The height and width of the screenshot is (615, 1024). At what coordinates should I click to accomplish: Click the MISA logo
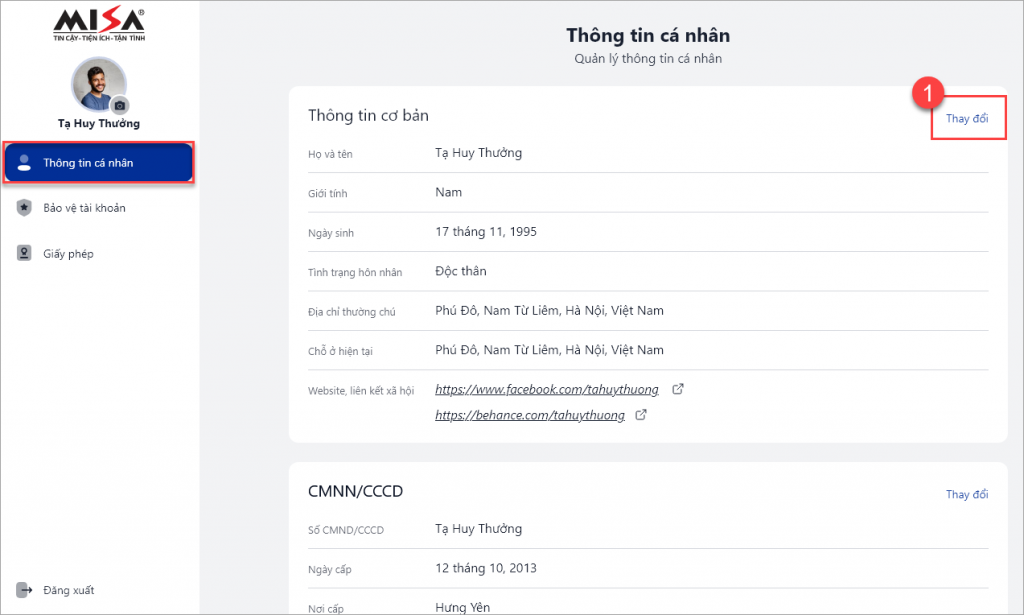99,25
